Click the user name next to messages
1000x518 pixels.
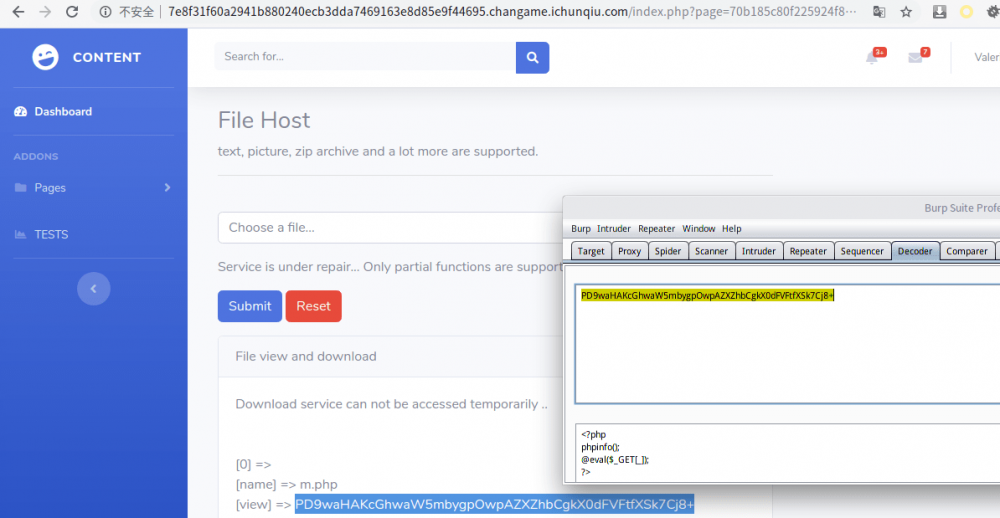[x=987, y=57]
